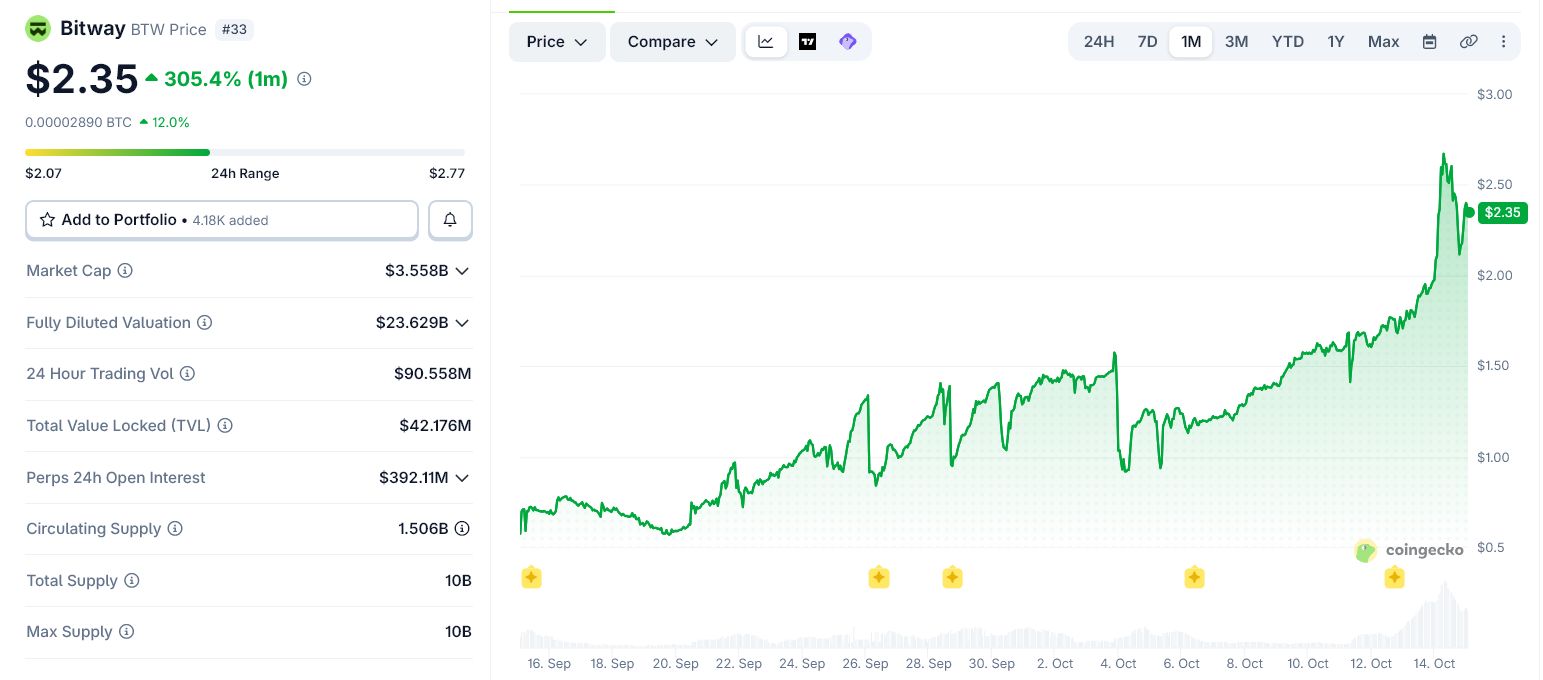
Task: Click the Circulating Supply info icon
Action: [x=175, y=529]
